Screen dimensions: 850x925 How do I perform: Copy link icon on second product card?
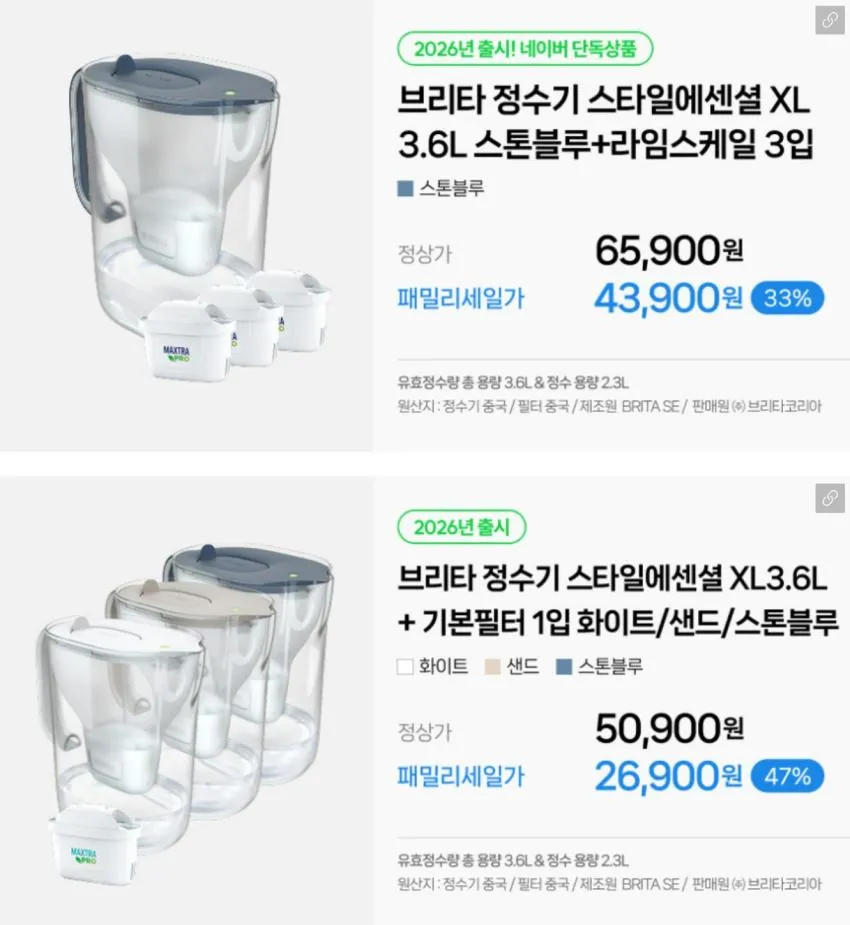[x=830, y=498]
